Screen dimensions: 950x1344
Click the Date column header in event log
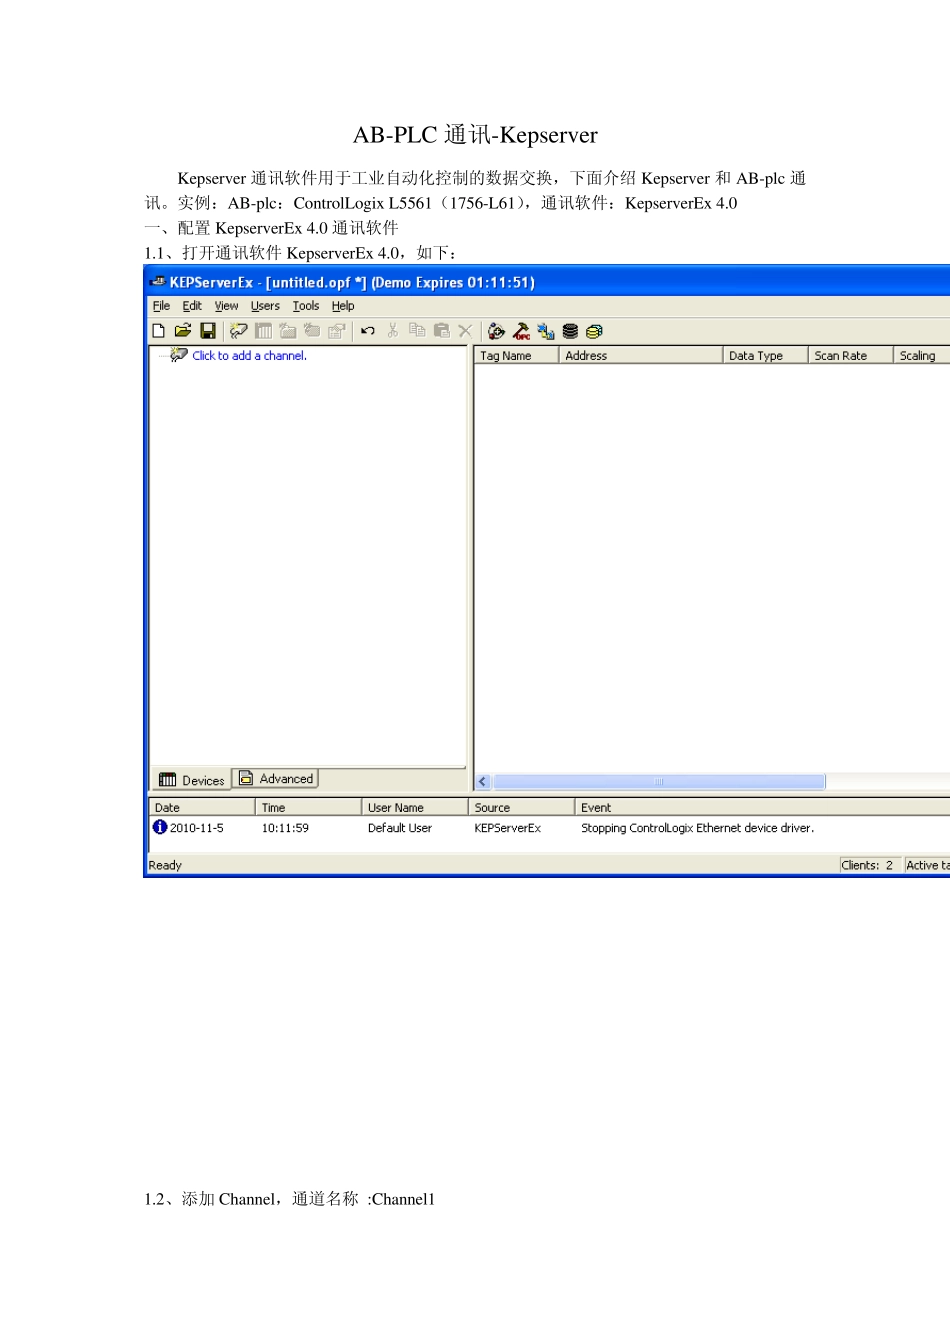click(x=202, y=807)
